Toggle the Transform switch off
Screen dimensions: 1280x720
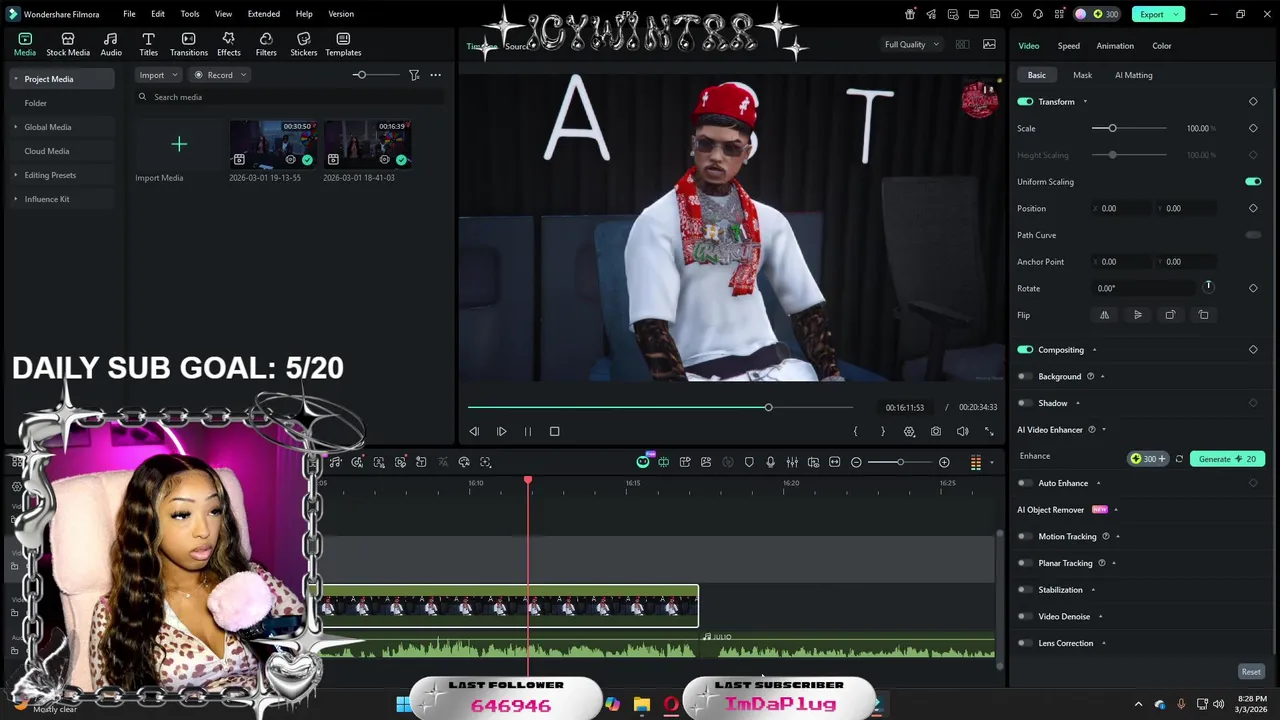coord(1025,101)
